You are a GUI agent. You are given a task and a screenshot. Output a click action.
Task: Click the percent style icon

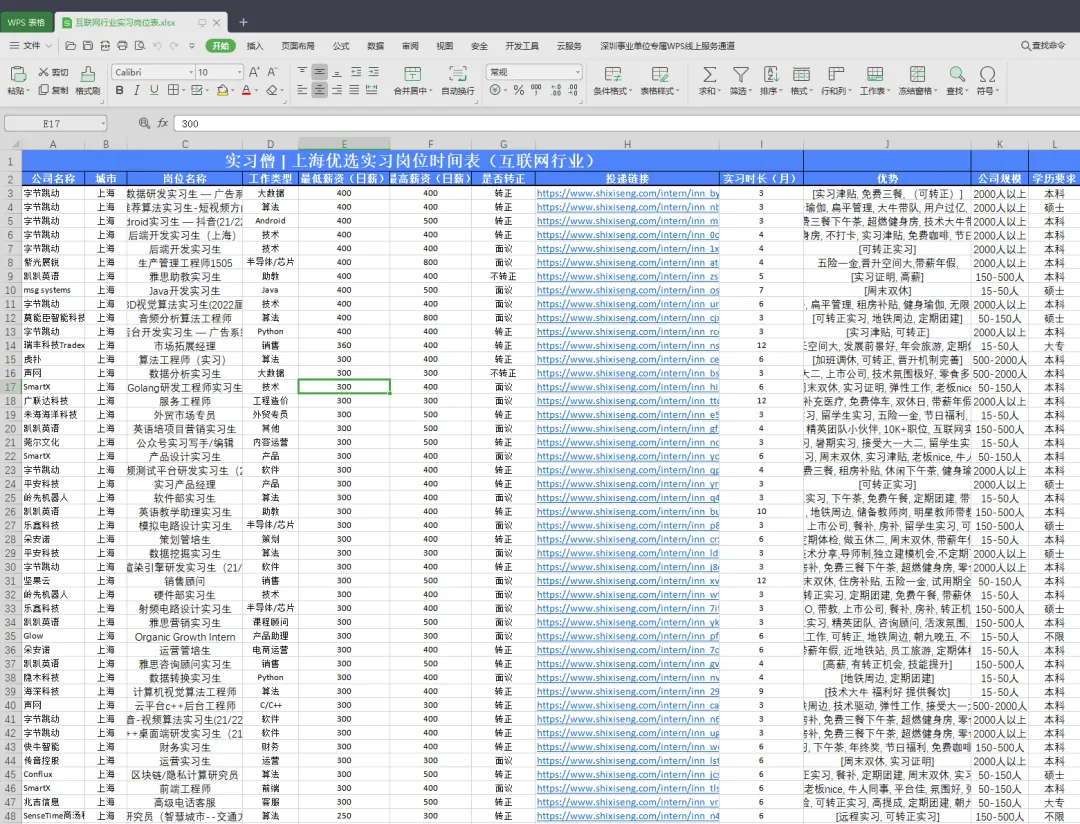(519, 90)
